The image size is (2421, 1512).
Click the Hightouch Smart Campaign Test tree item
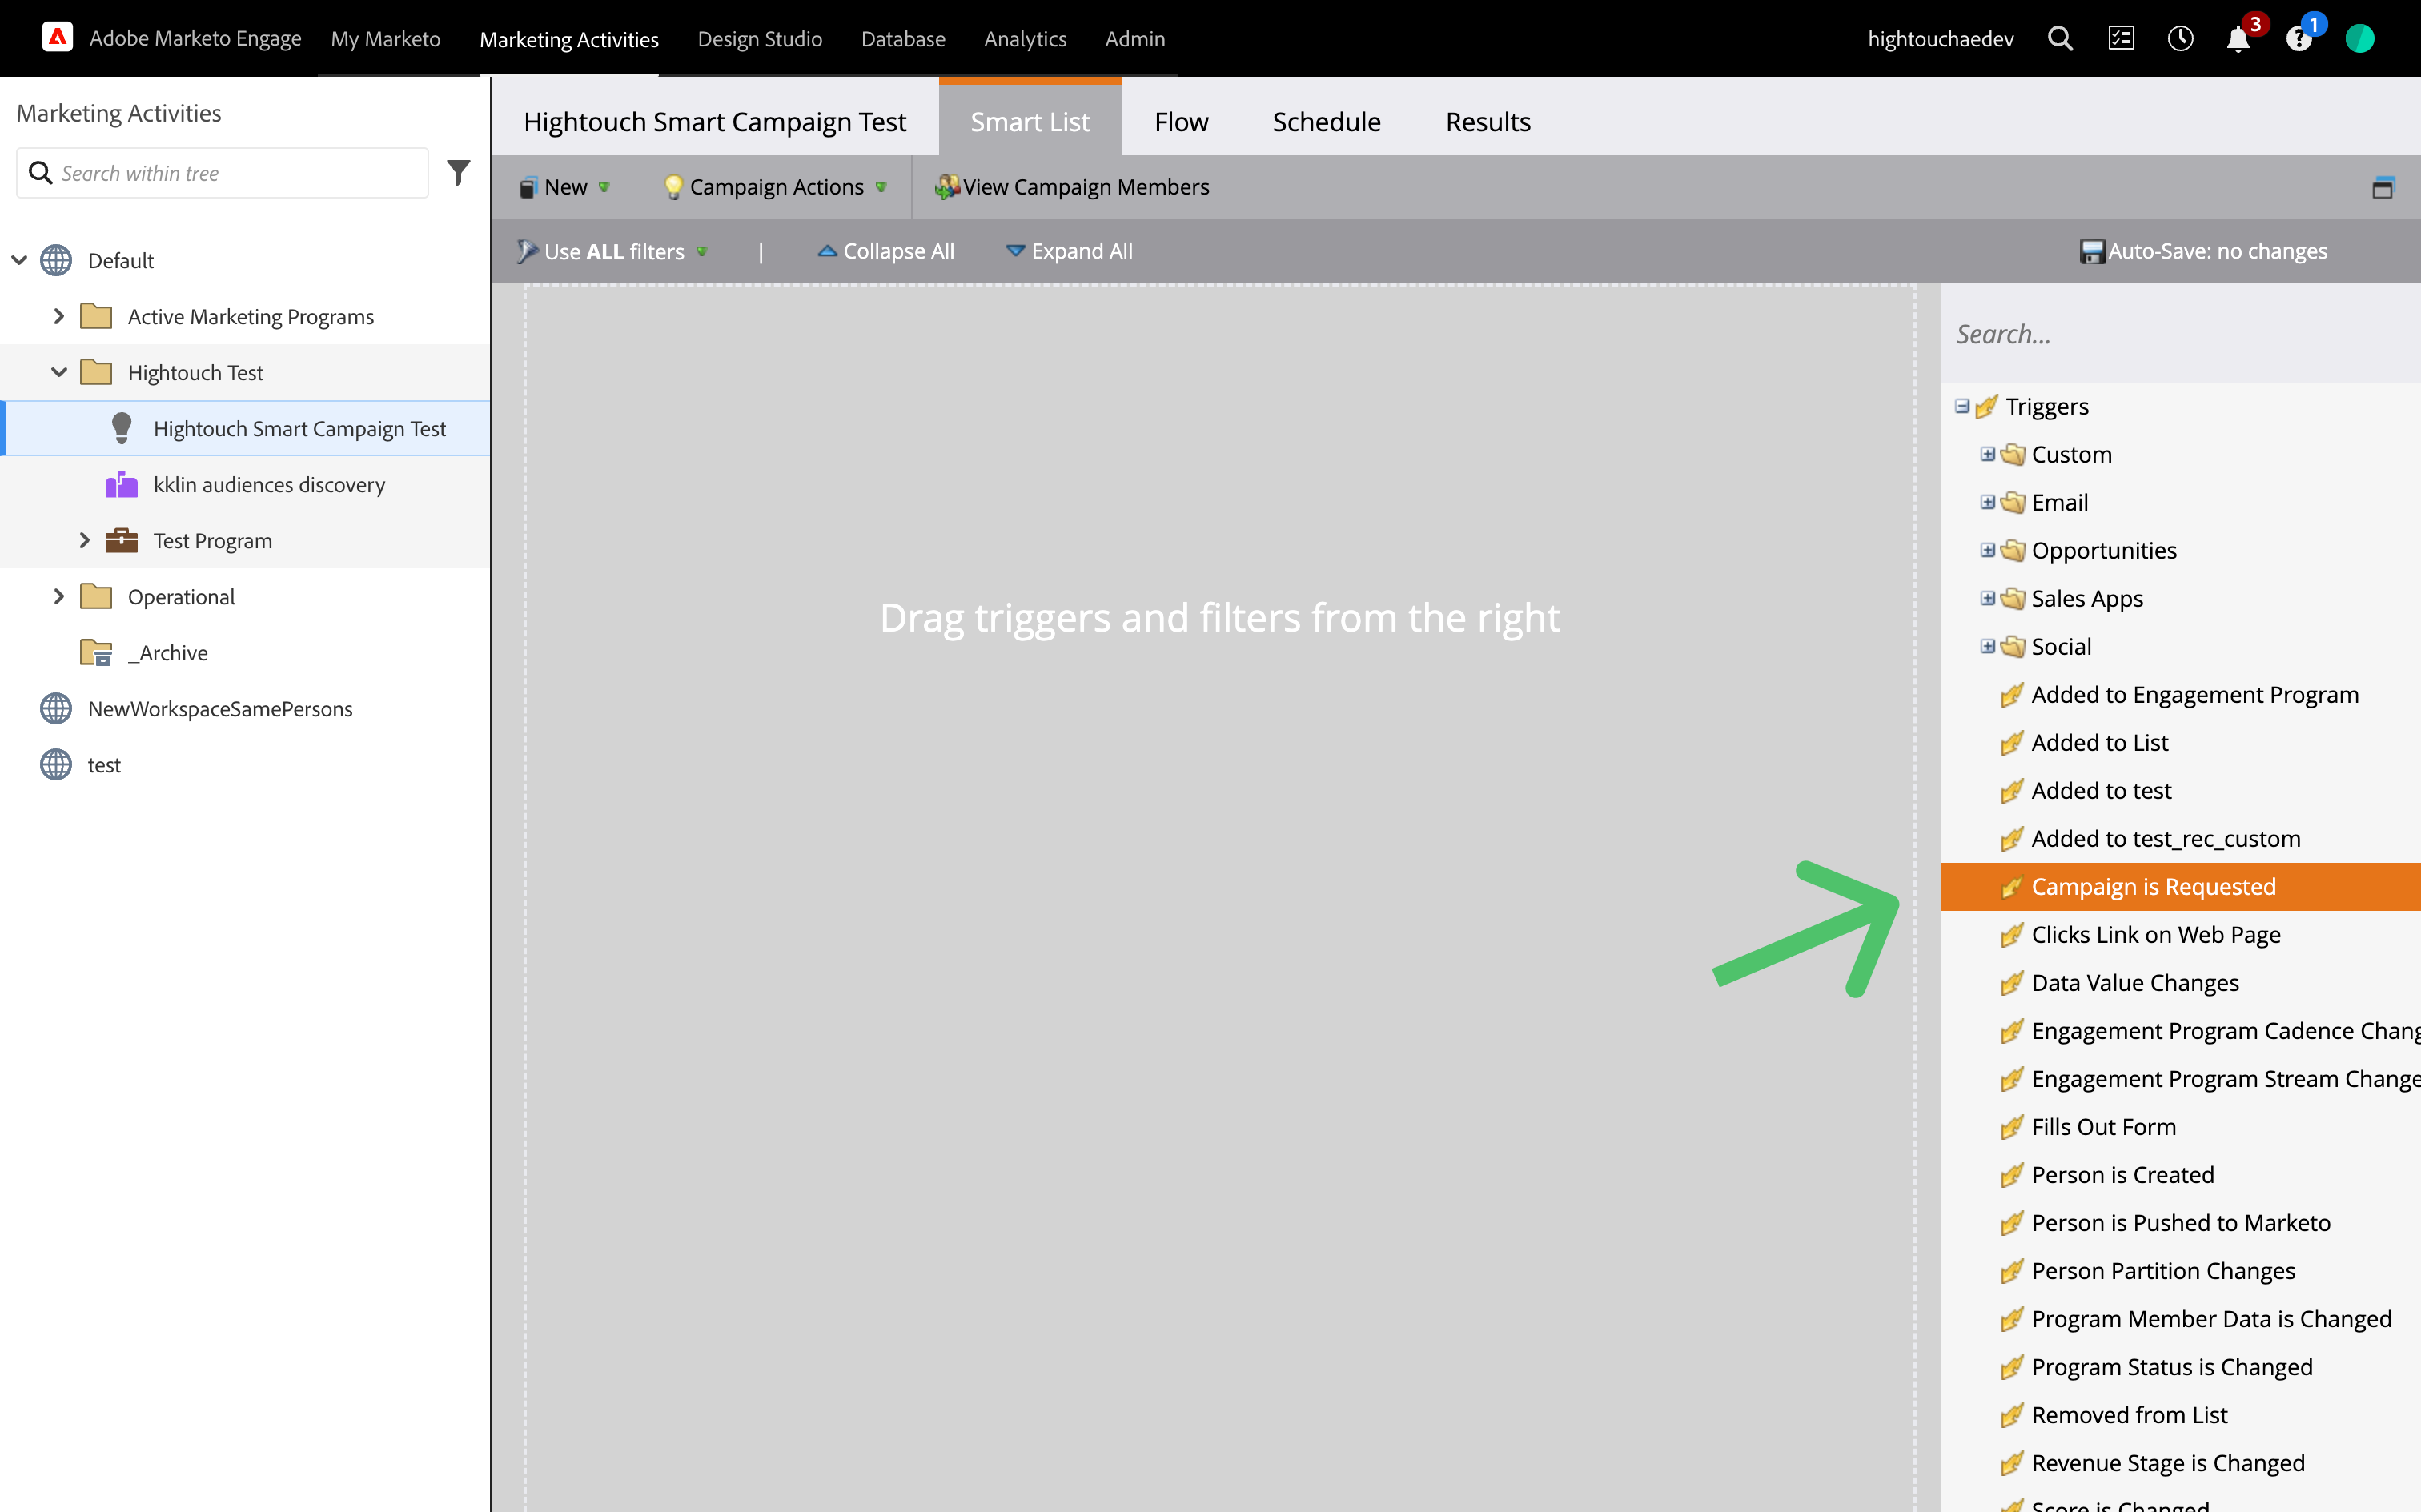coord(296,427)
